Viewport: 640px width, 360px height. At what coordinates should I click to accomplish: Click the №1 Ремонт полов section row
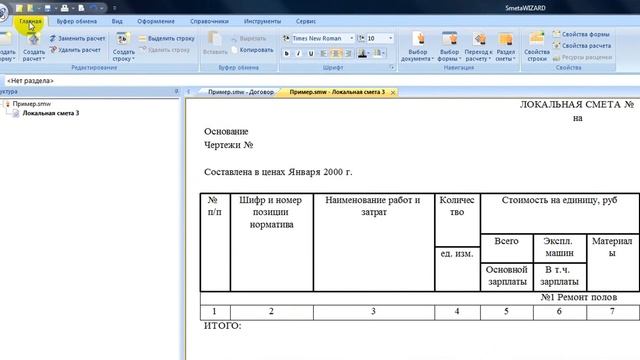(420, 298)
